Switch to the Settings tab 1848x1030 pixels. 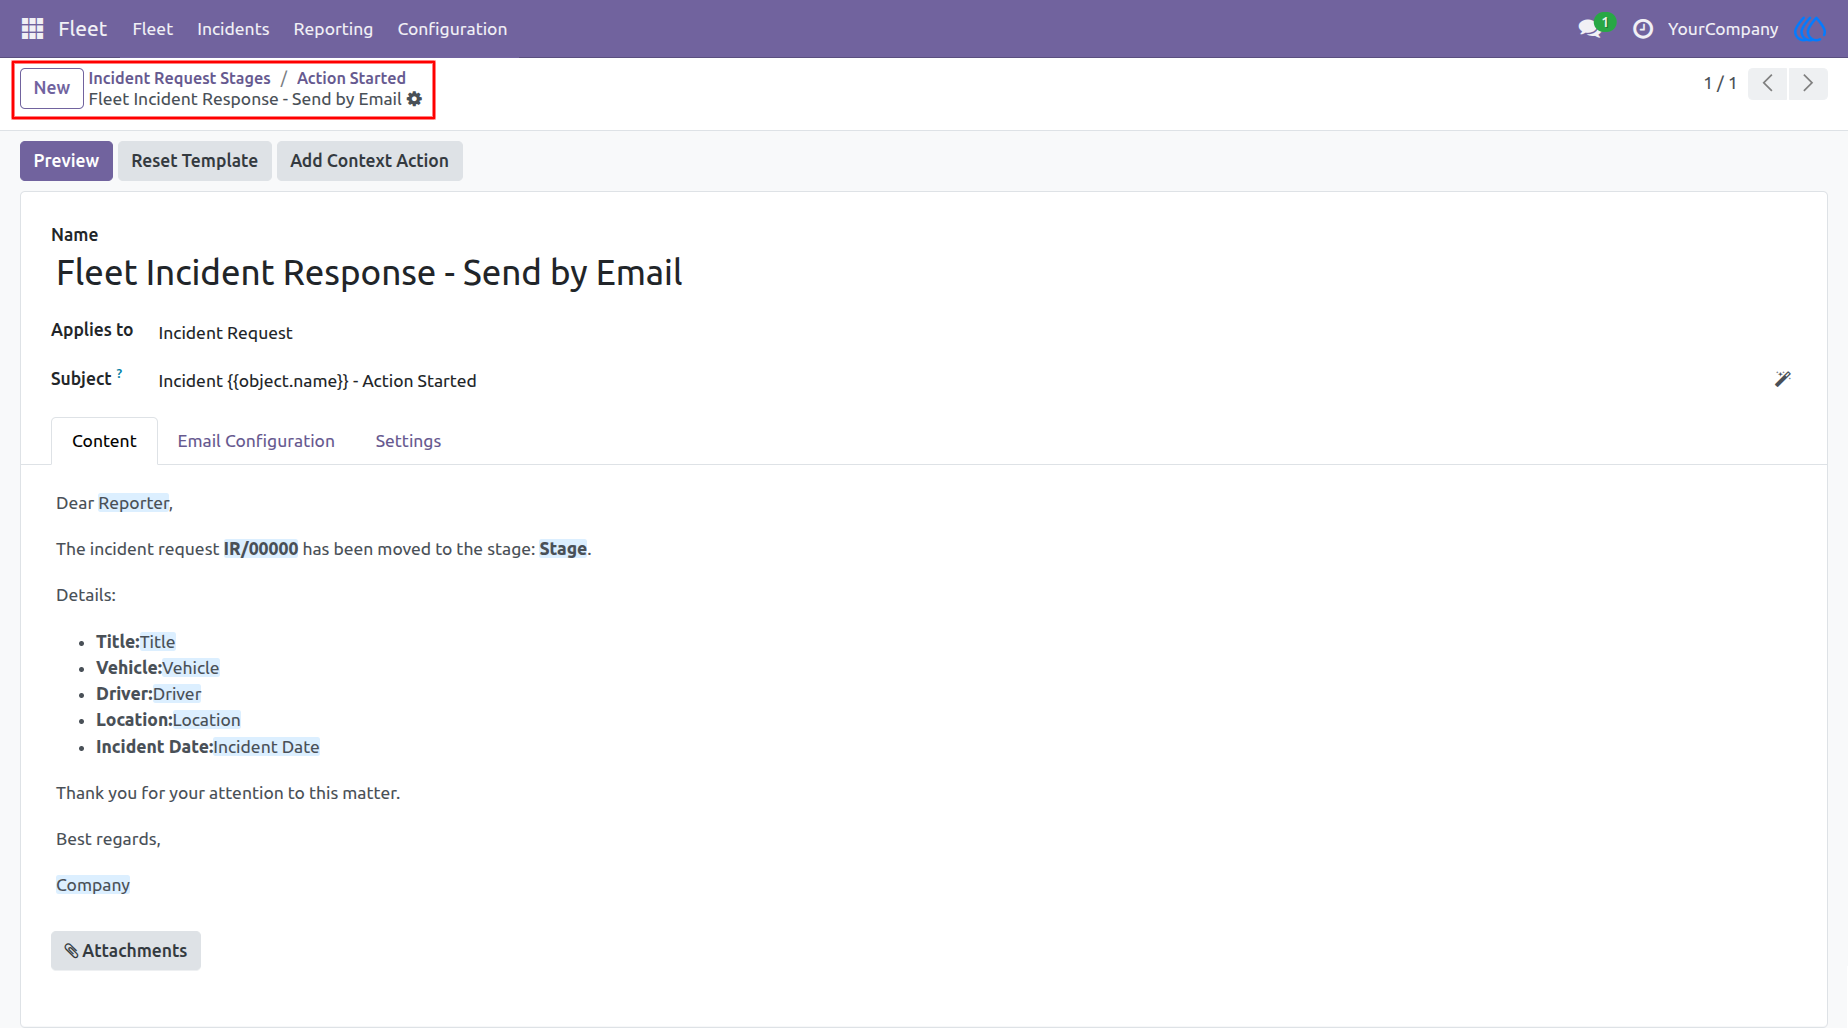(408, 441)
